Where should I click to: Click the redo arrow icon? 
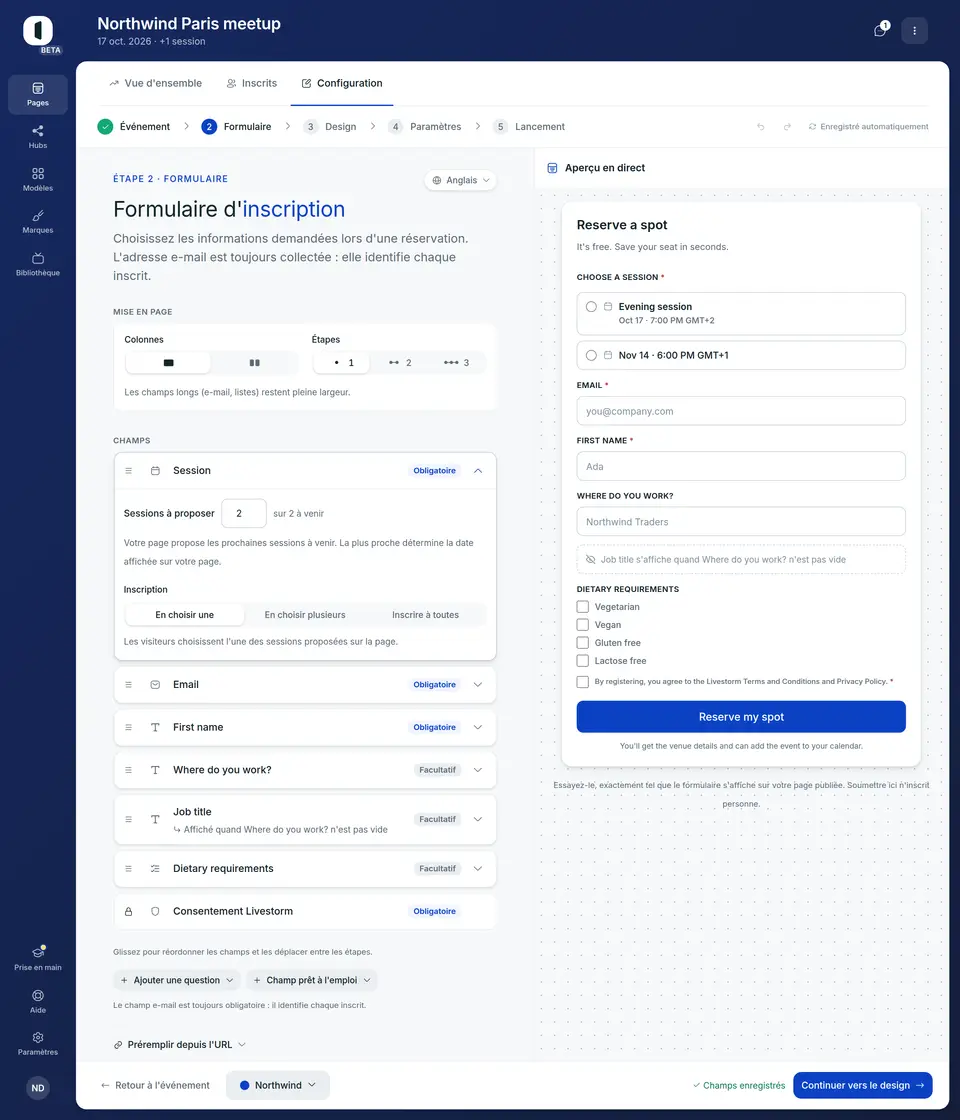[x=787, y=126]
